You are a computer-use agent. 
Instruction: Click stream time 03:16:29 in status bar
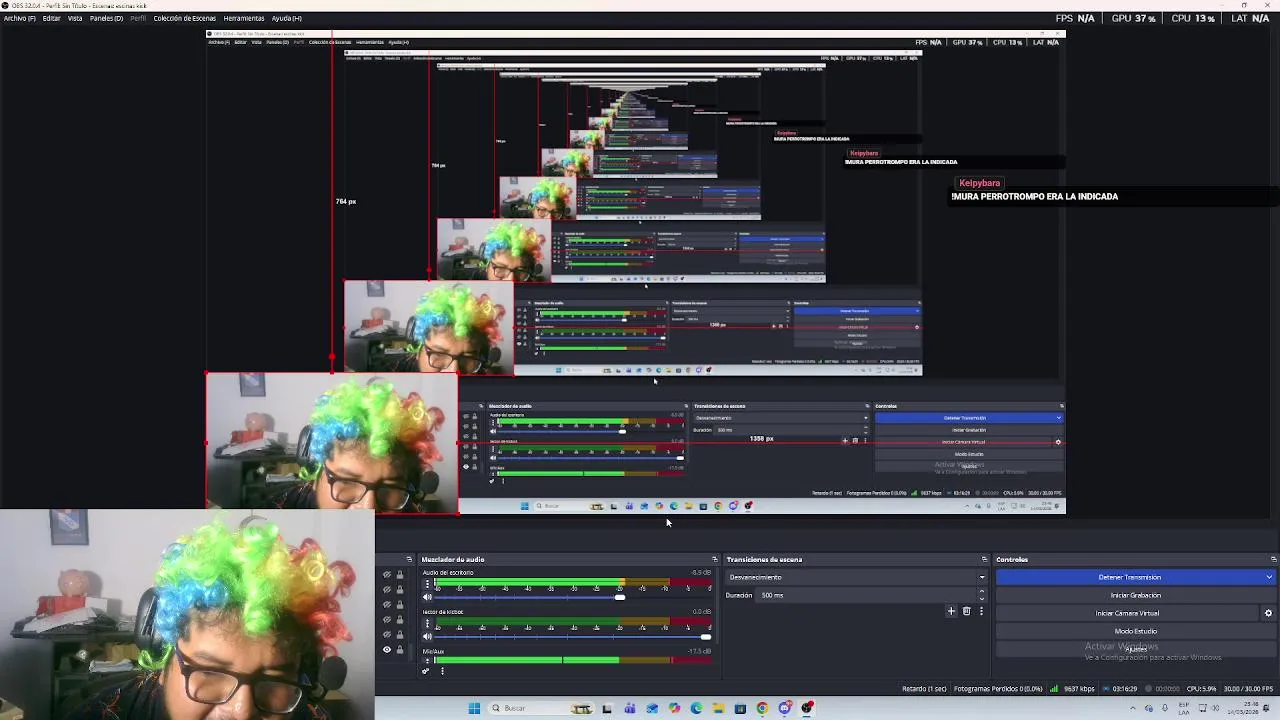(1125, 688)
